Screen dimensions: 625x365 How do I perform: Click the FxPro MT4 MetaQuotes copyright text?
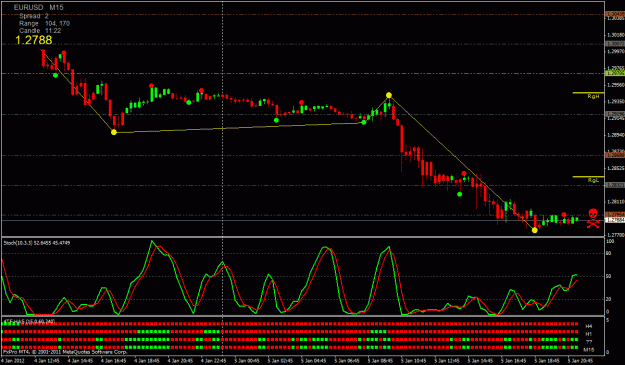coord(65,352)
